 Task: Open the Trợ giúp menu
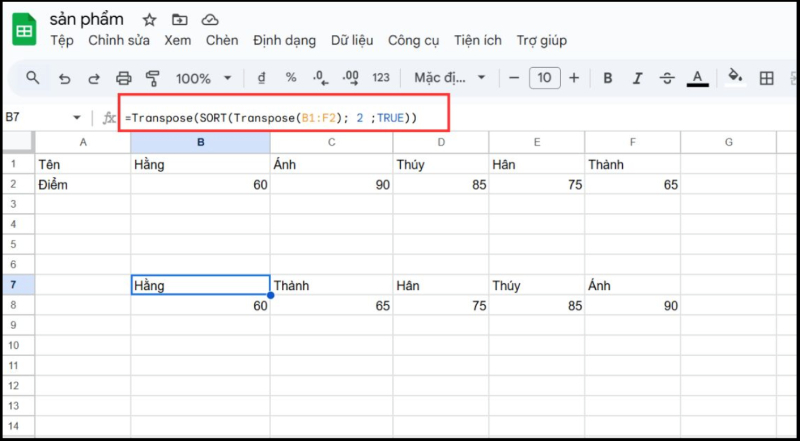click(541, 41)
